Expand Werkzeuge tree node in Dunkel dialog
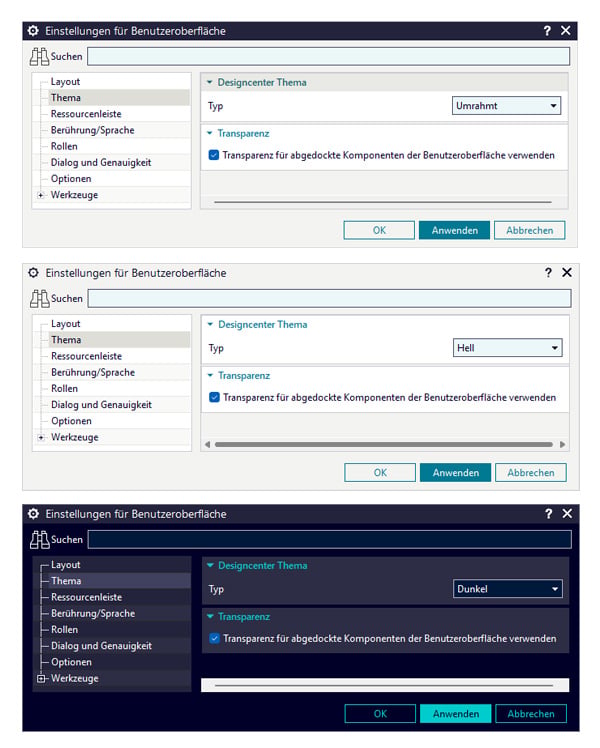The image size is (600, 748). [x=41, y=678]
